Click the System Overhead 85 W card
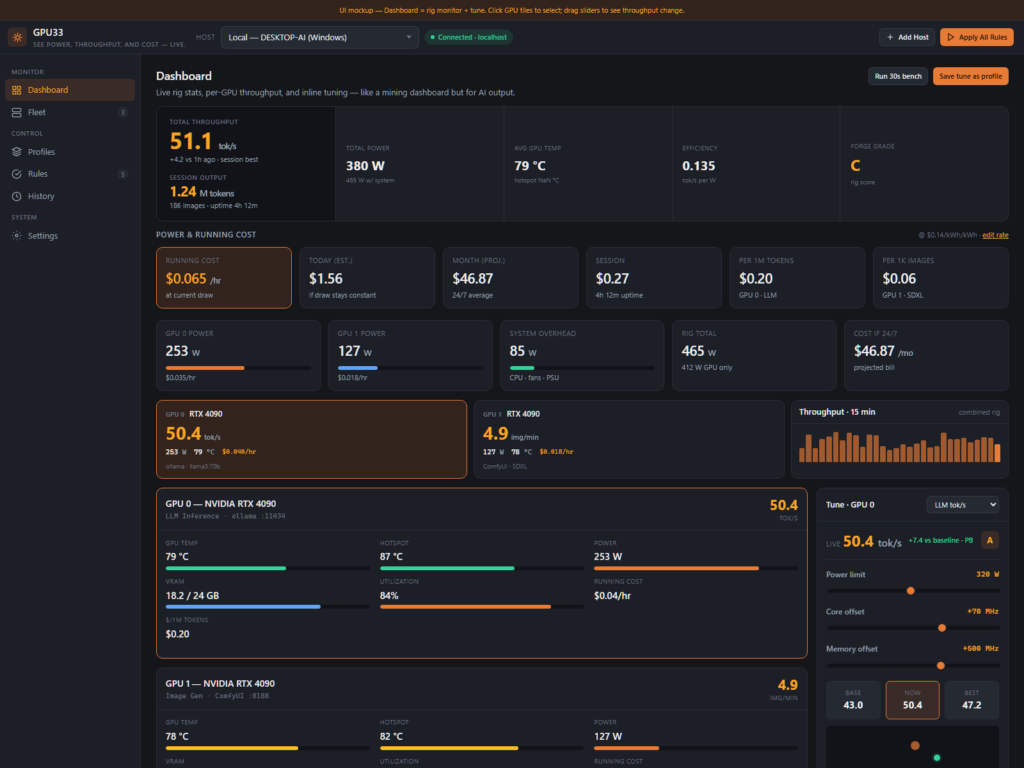The image size is (1024, 768). (582, 355)
